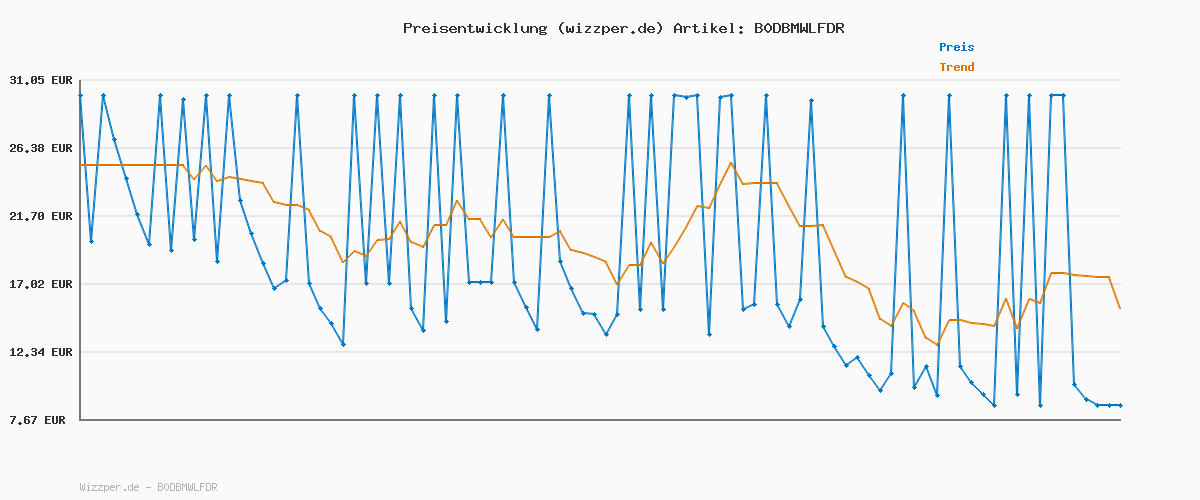Click last blue price point at right edge
This screenshot has height=500, width=1200.
coord(1120,405)
